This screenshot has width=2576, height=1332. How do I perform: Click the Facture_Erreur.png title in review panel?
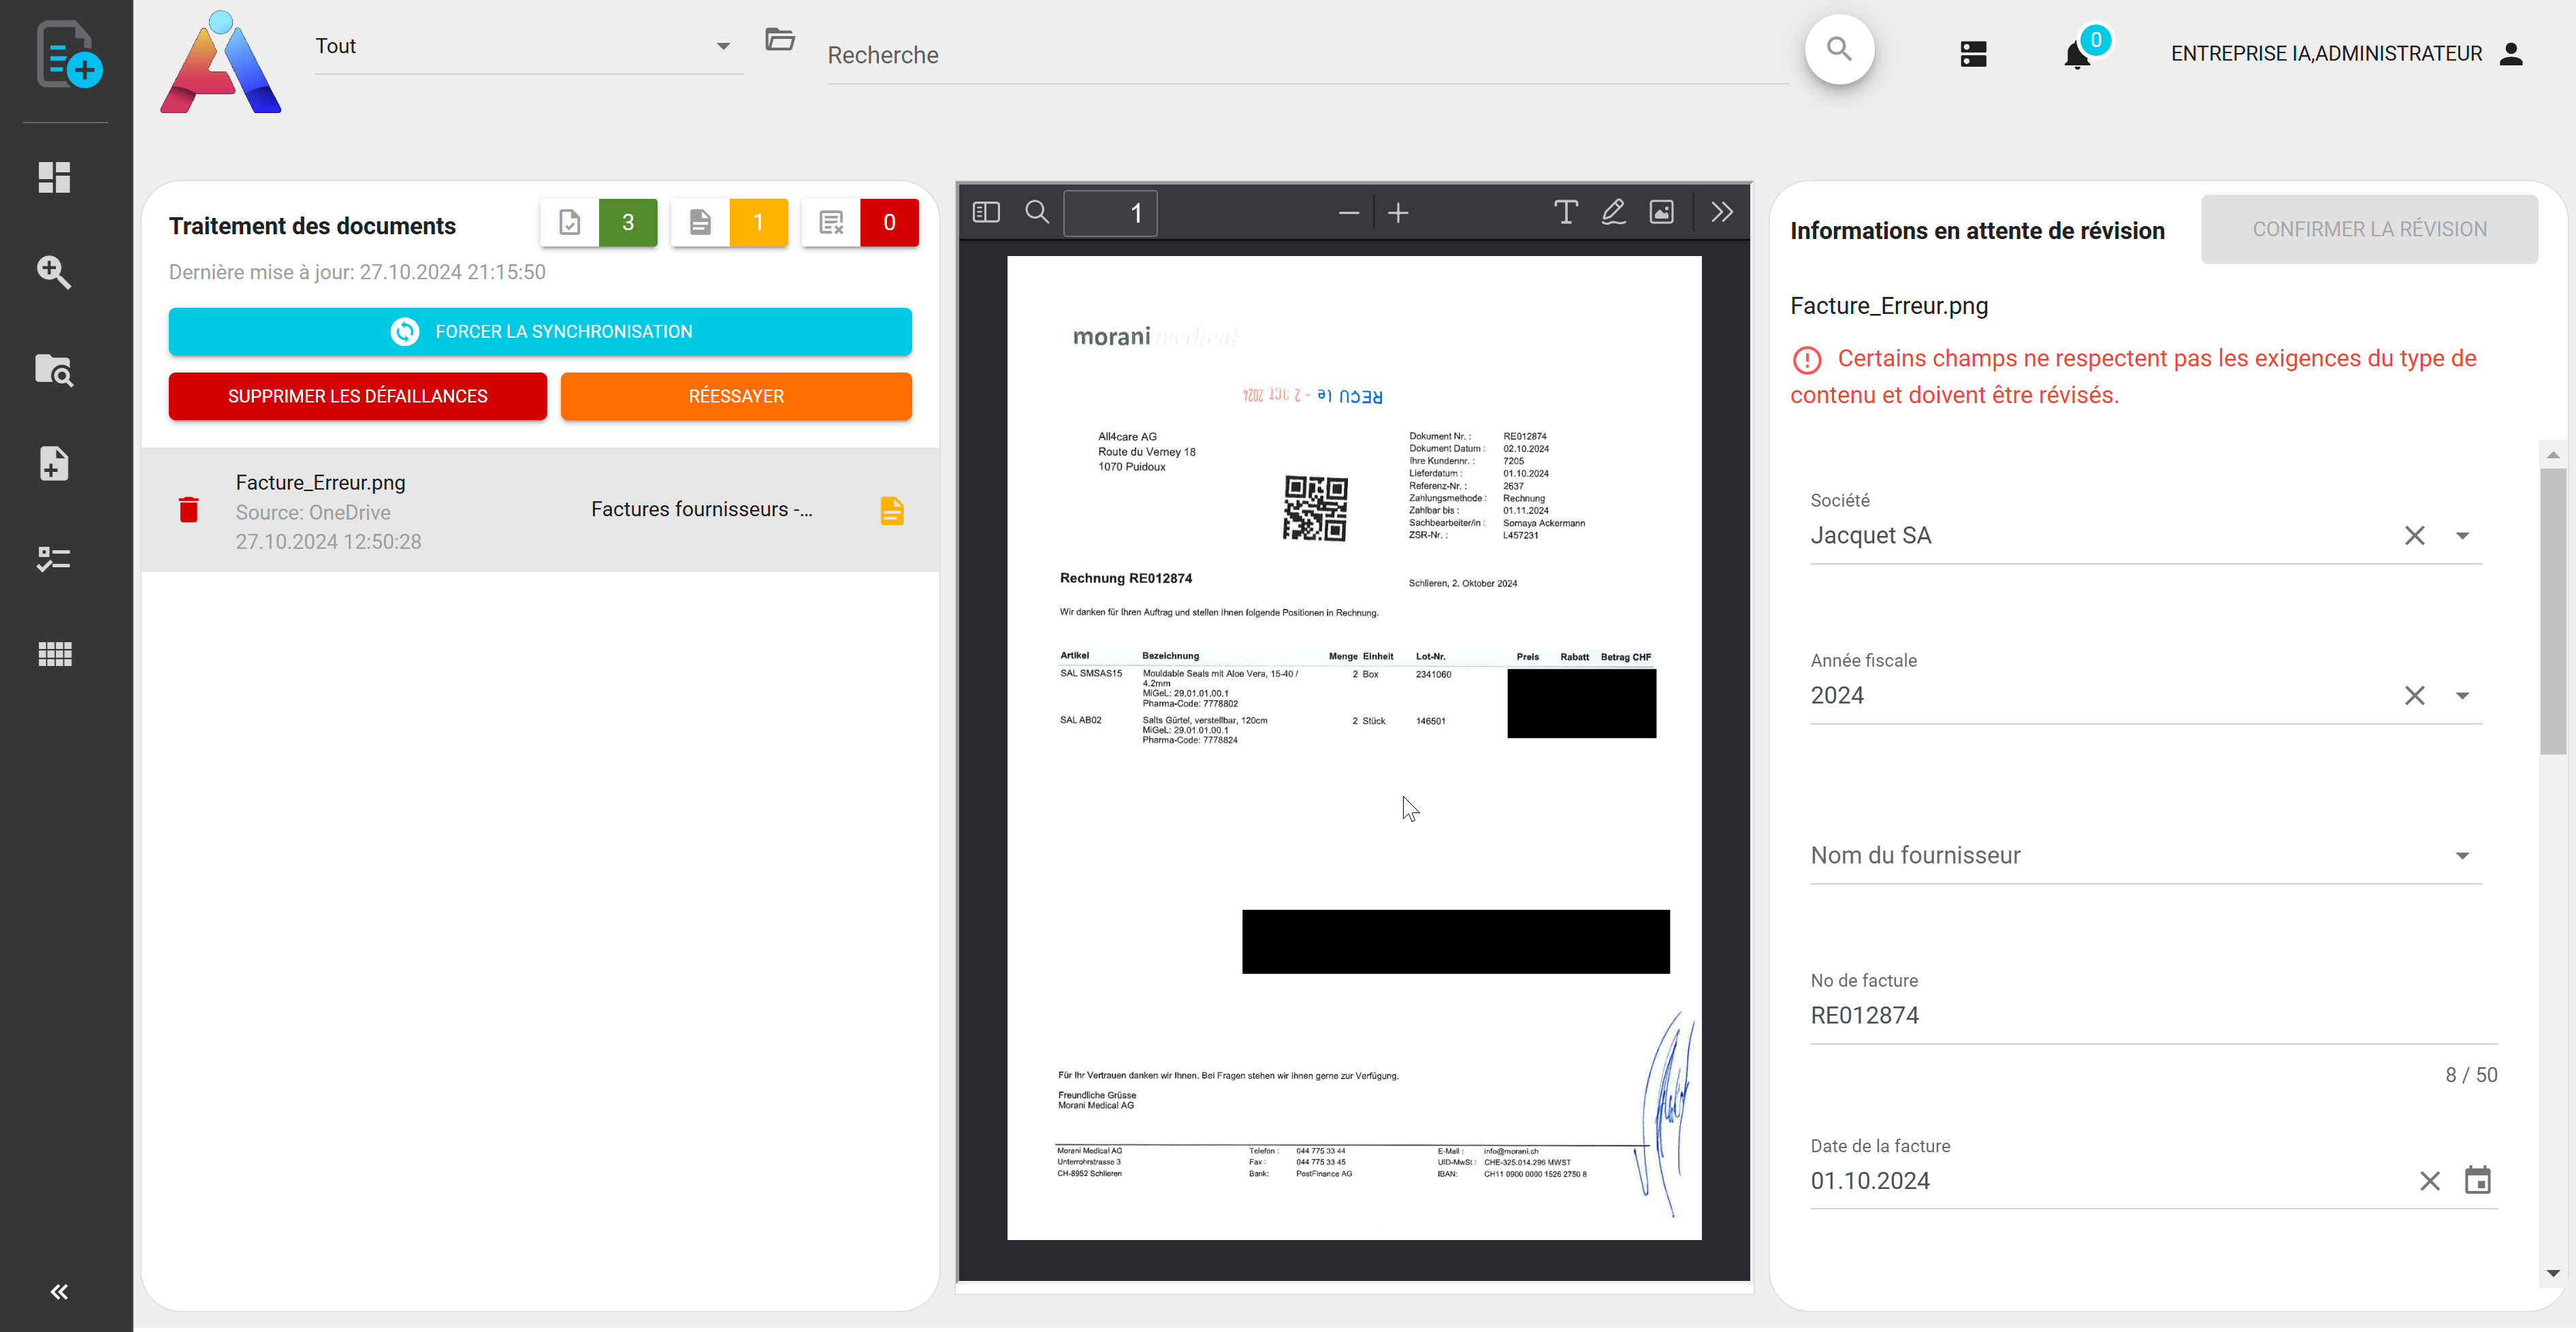pyautogui.click(x=1889, y=306)
